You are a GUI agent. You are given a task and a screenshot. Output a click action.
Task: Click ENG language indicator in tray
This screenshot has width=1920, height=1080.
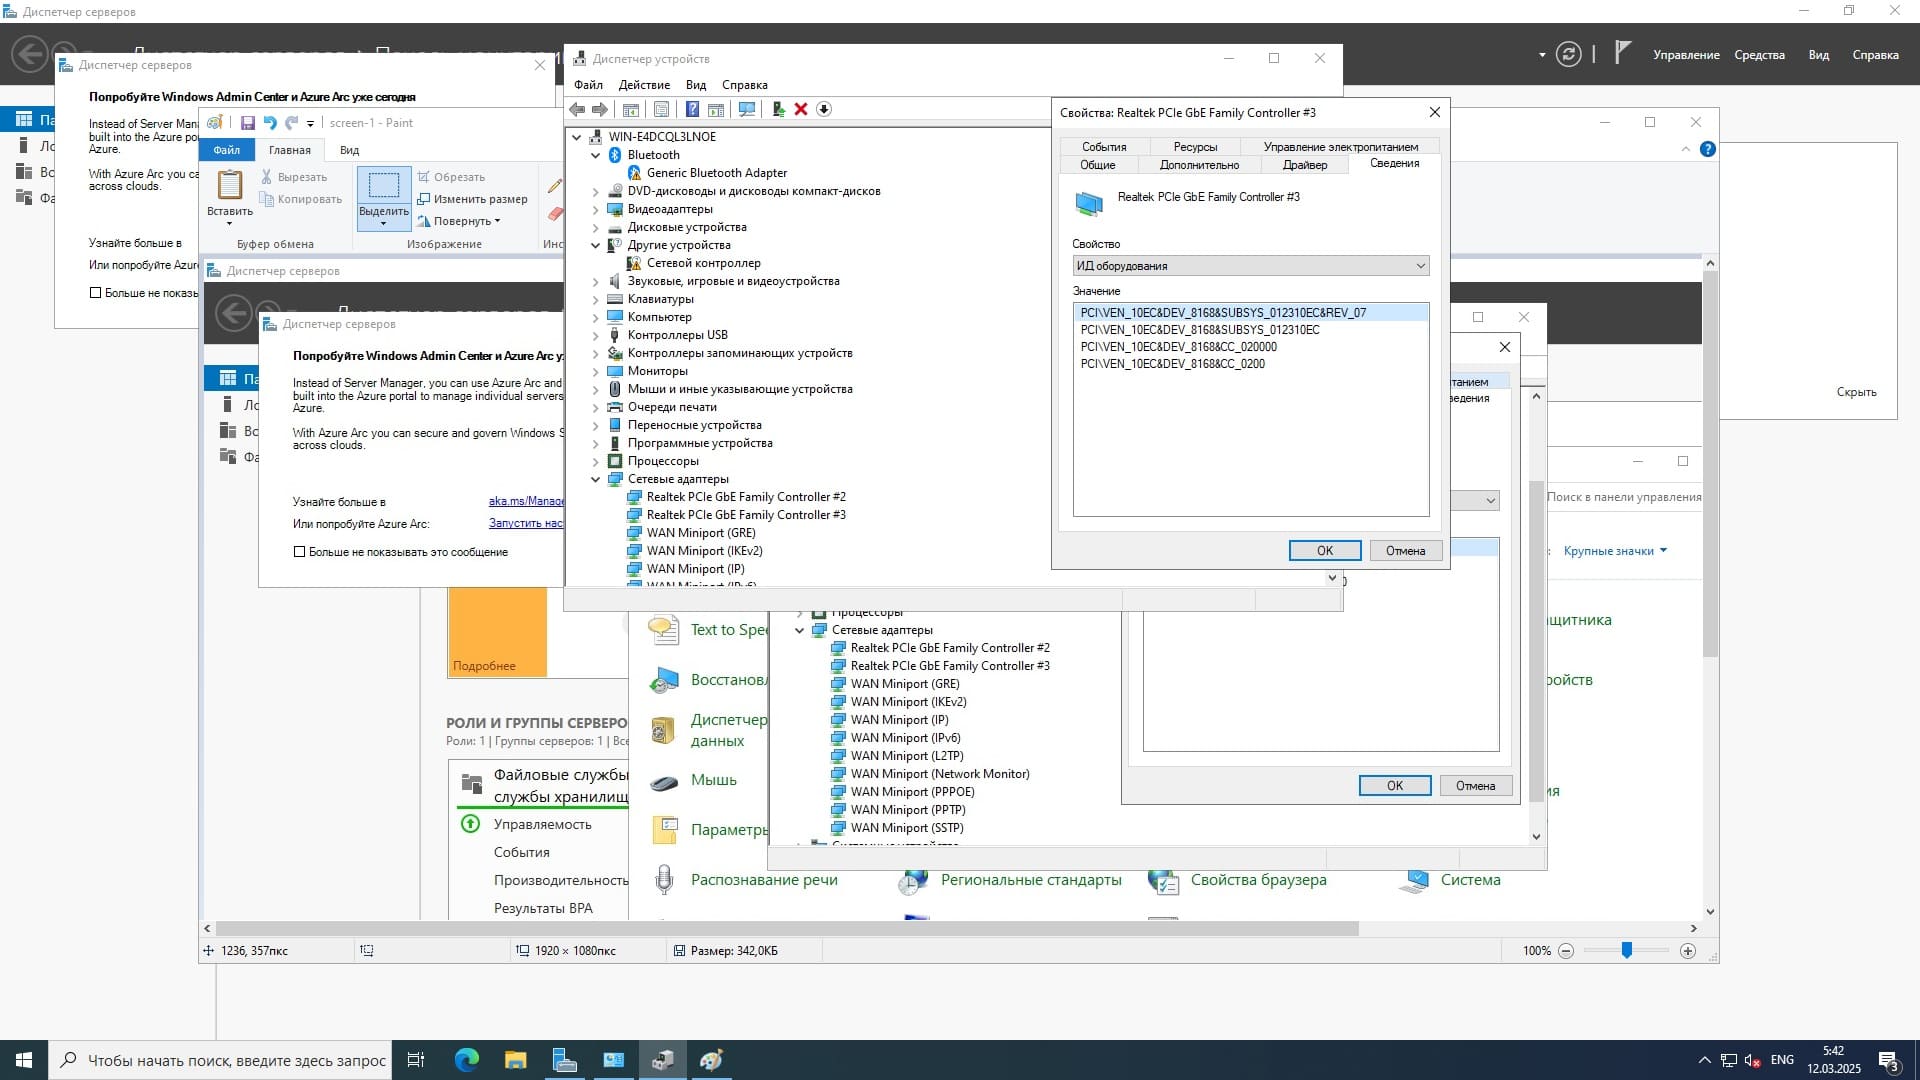click(x=1781, y=1060)
